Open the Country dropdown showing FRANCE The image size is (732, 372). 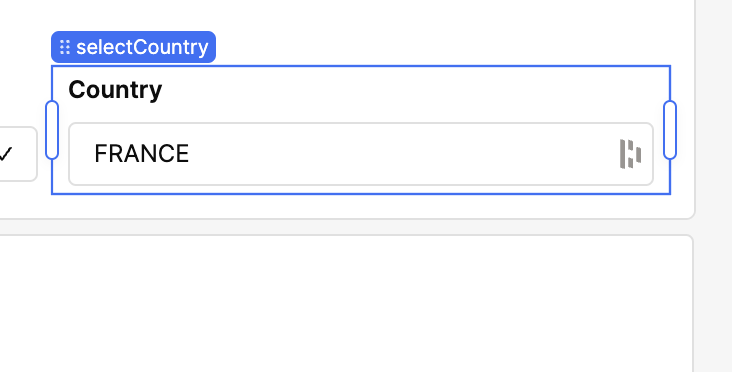pyautogui.click(x=361, y=154)
